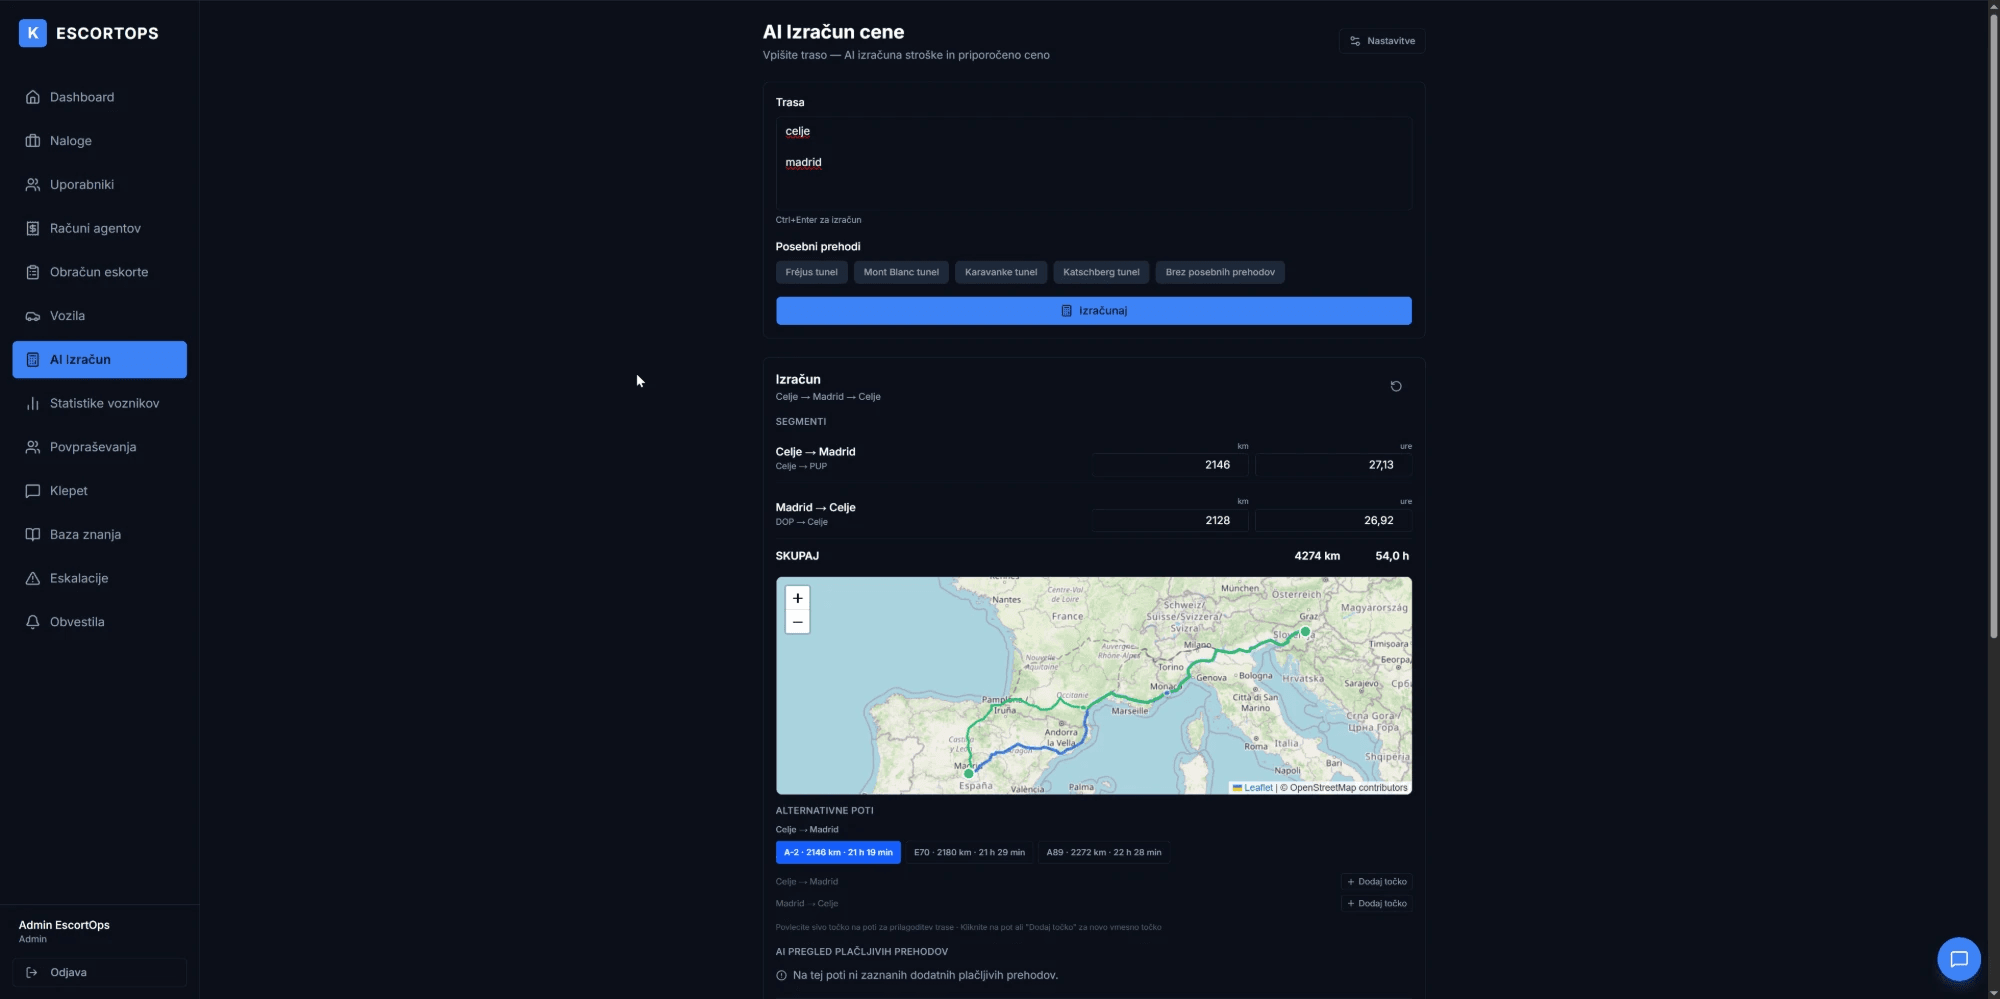The height and width of the screenshot is (999, 2000).
Task: Edit the Celje → Madrid km field
Action: [1170, 465]
